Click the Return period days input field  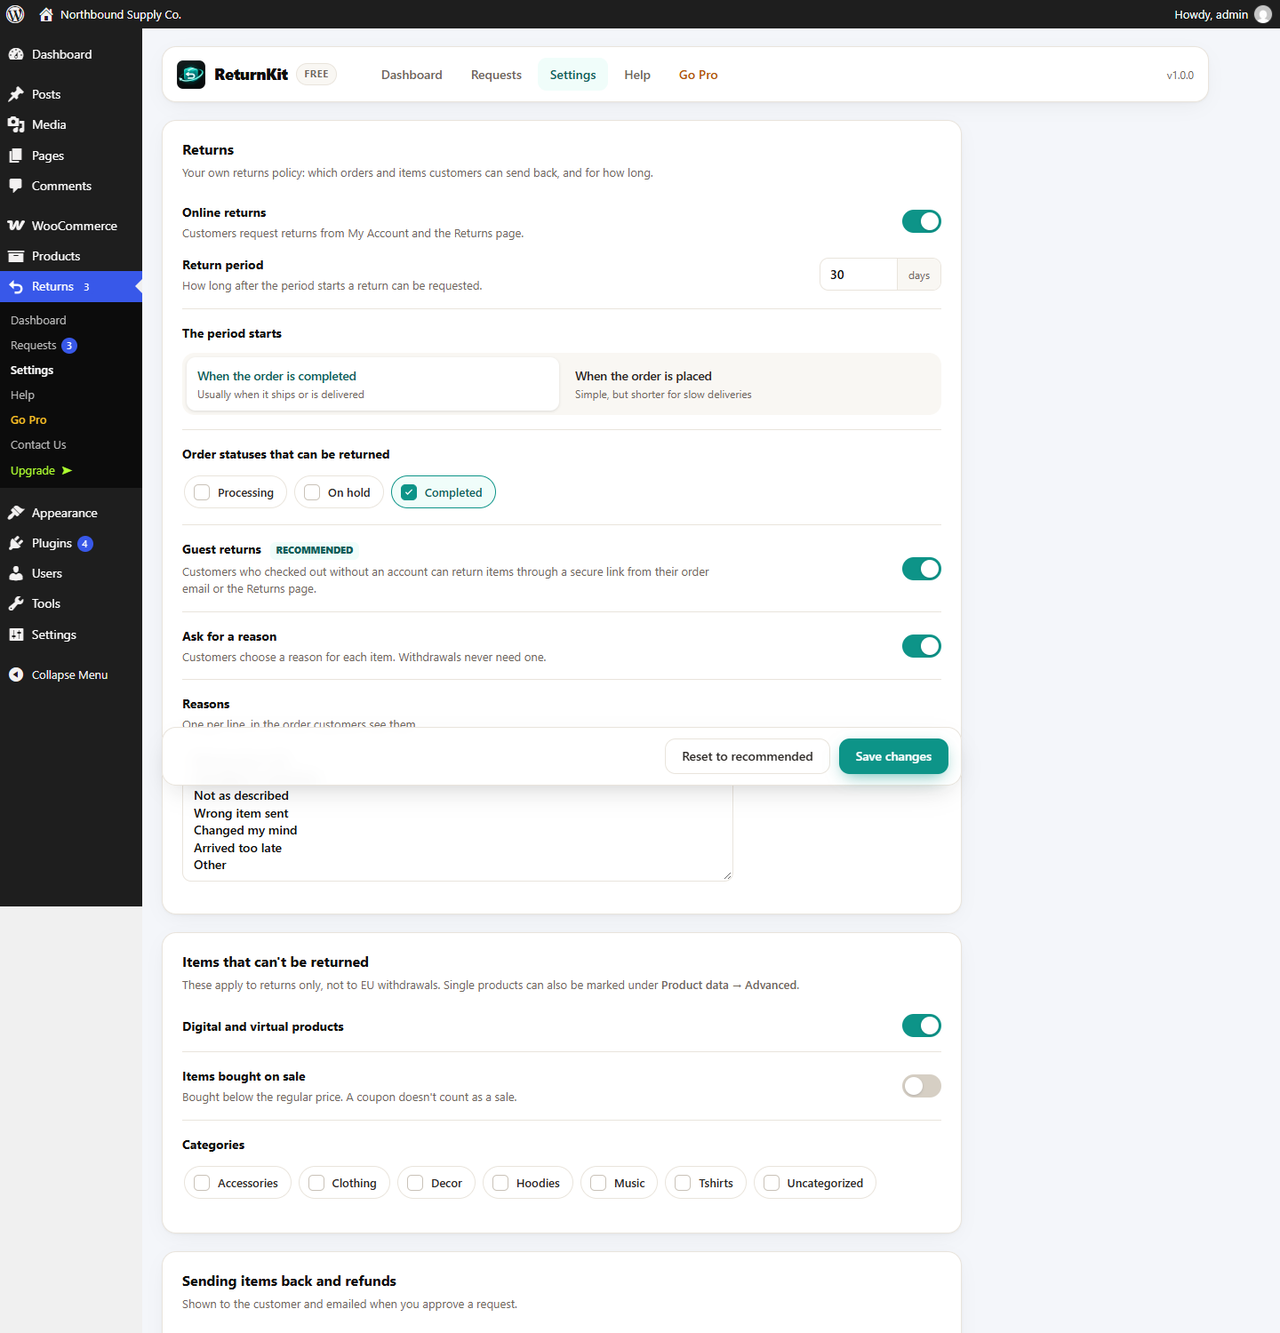click(x=858, y=275)
